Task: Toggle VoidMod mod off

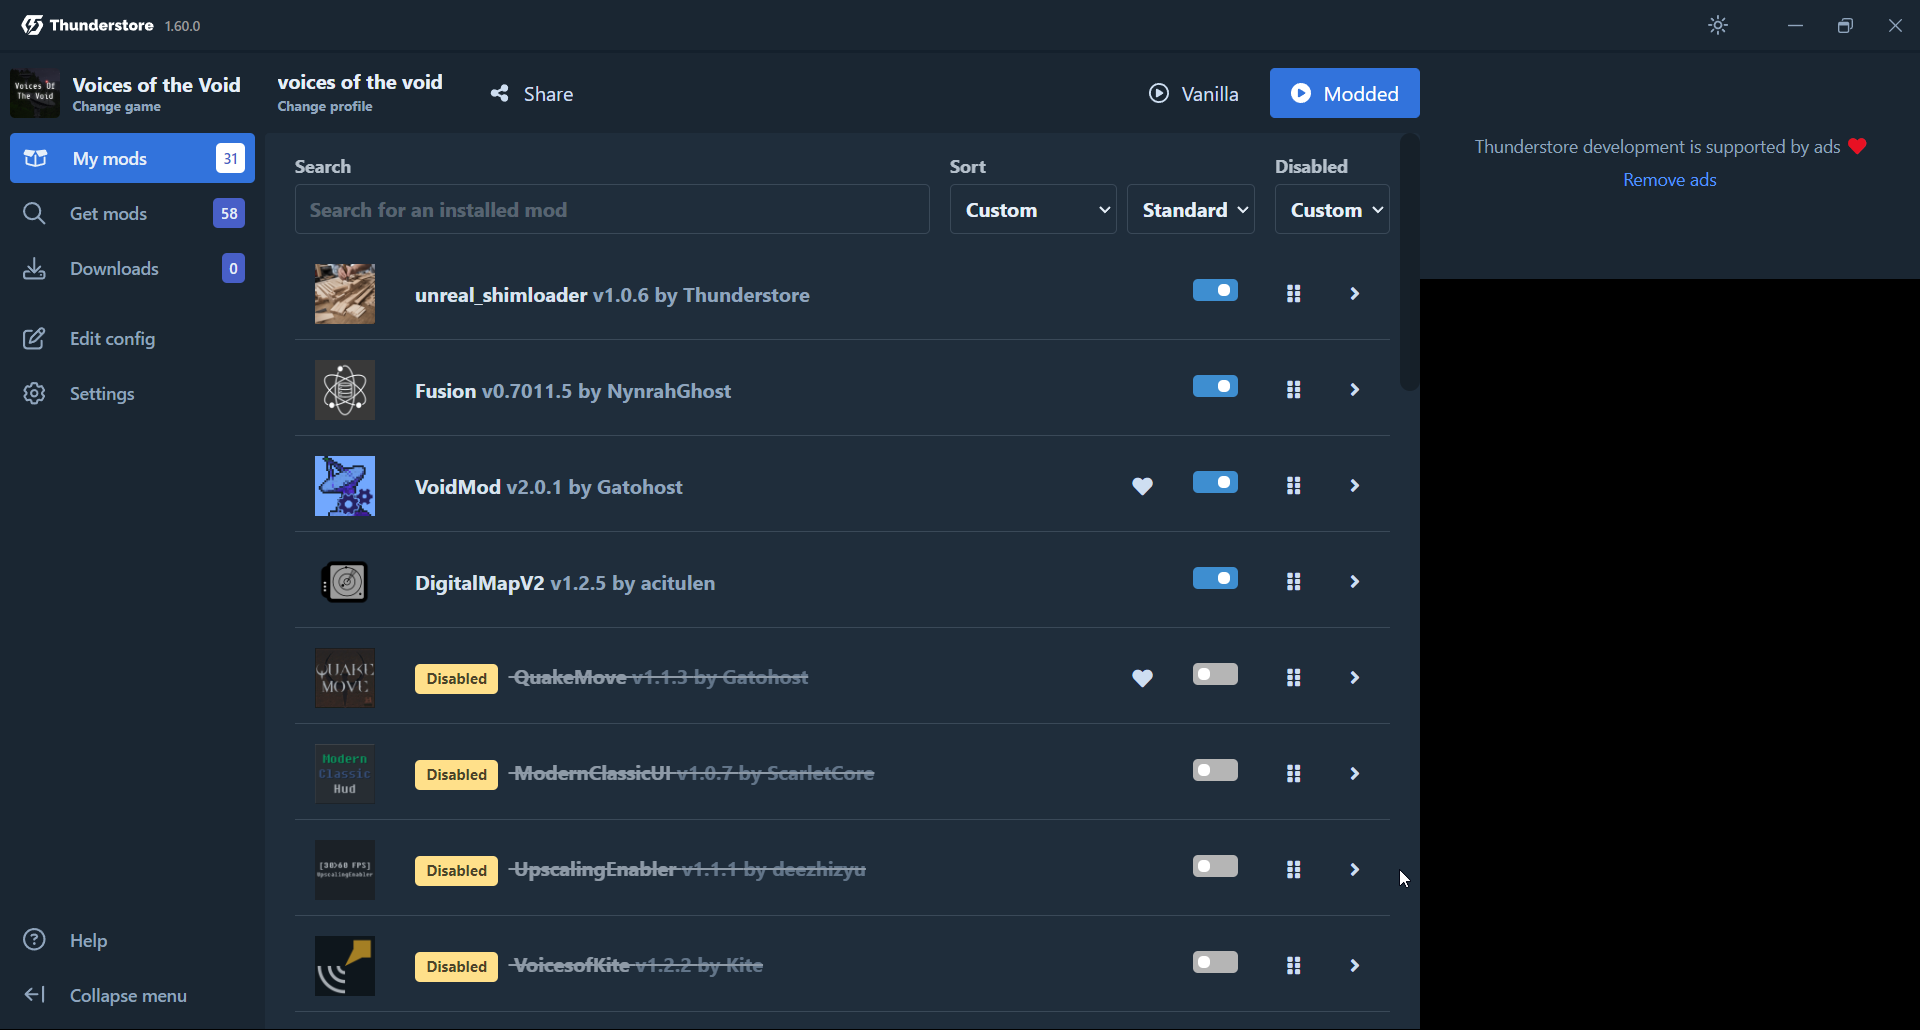Action: coord(1216,482)
